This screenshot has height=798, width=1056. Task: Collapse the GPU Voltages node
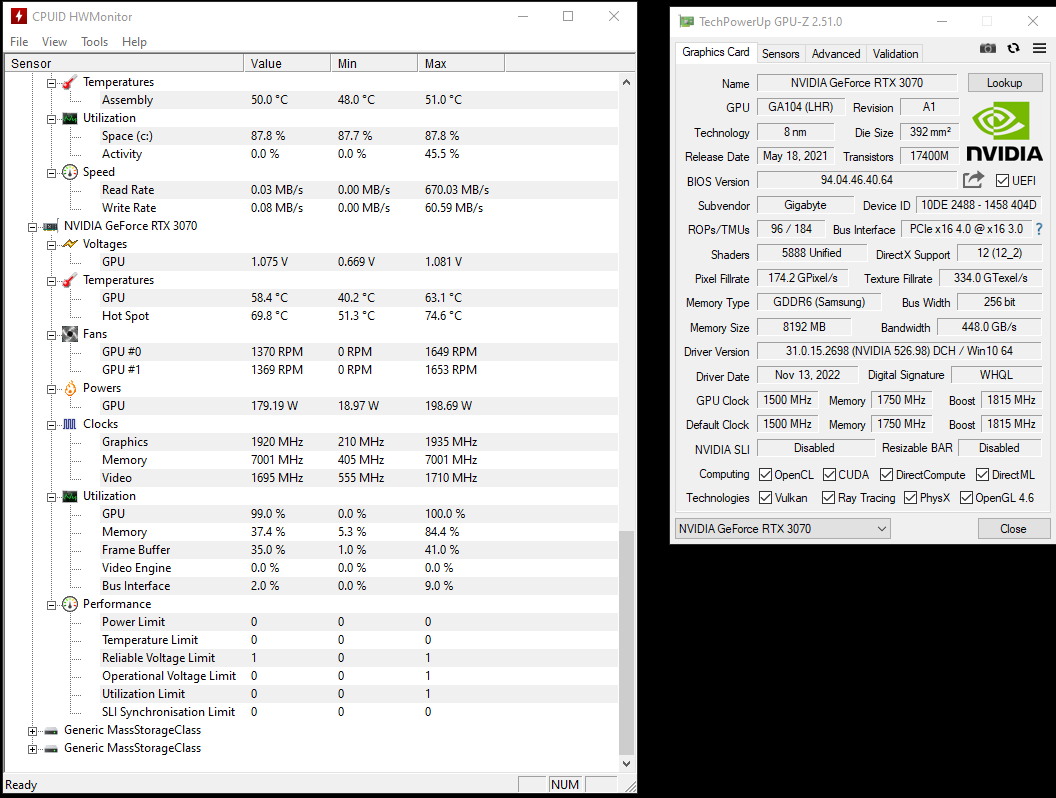click(51, 245)
